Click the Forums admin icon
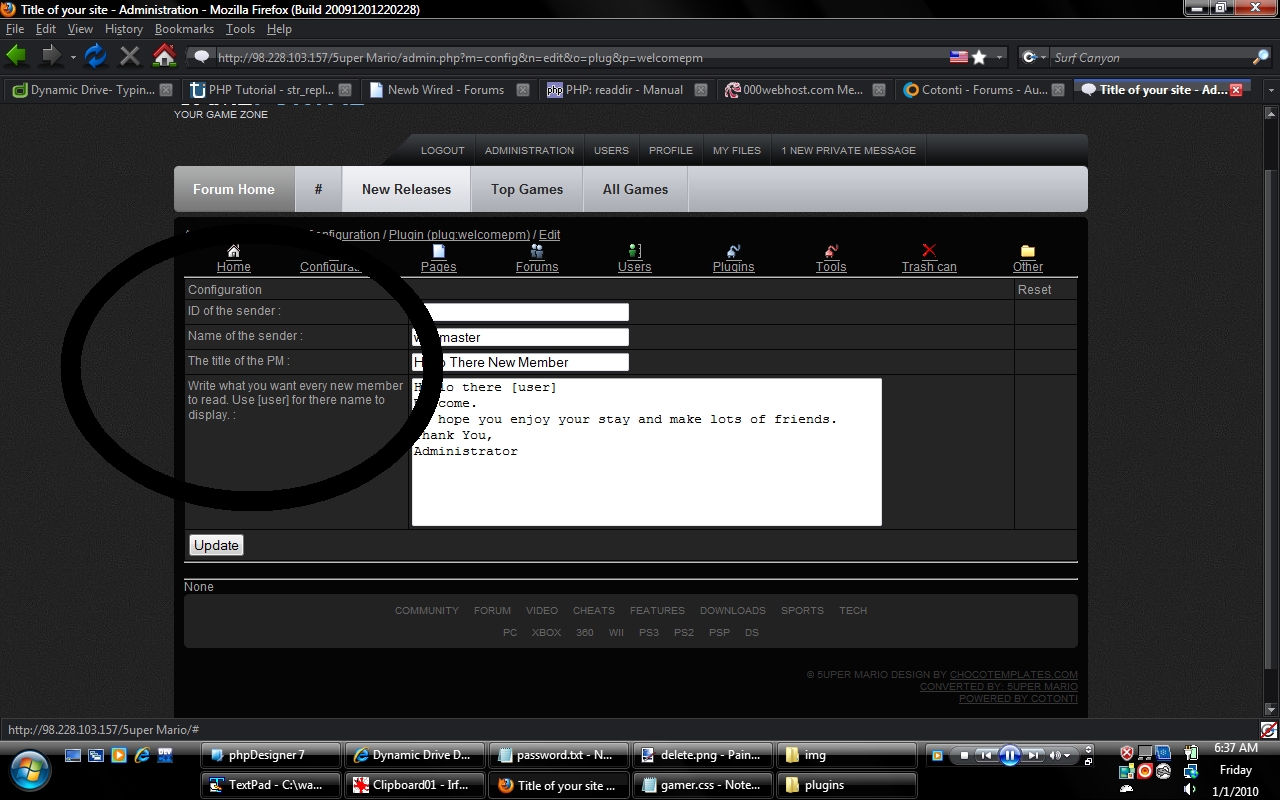1280x800 pixels. tap(537, 251)
